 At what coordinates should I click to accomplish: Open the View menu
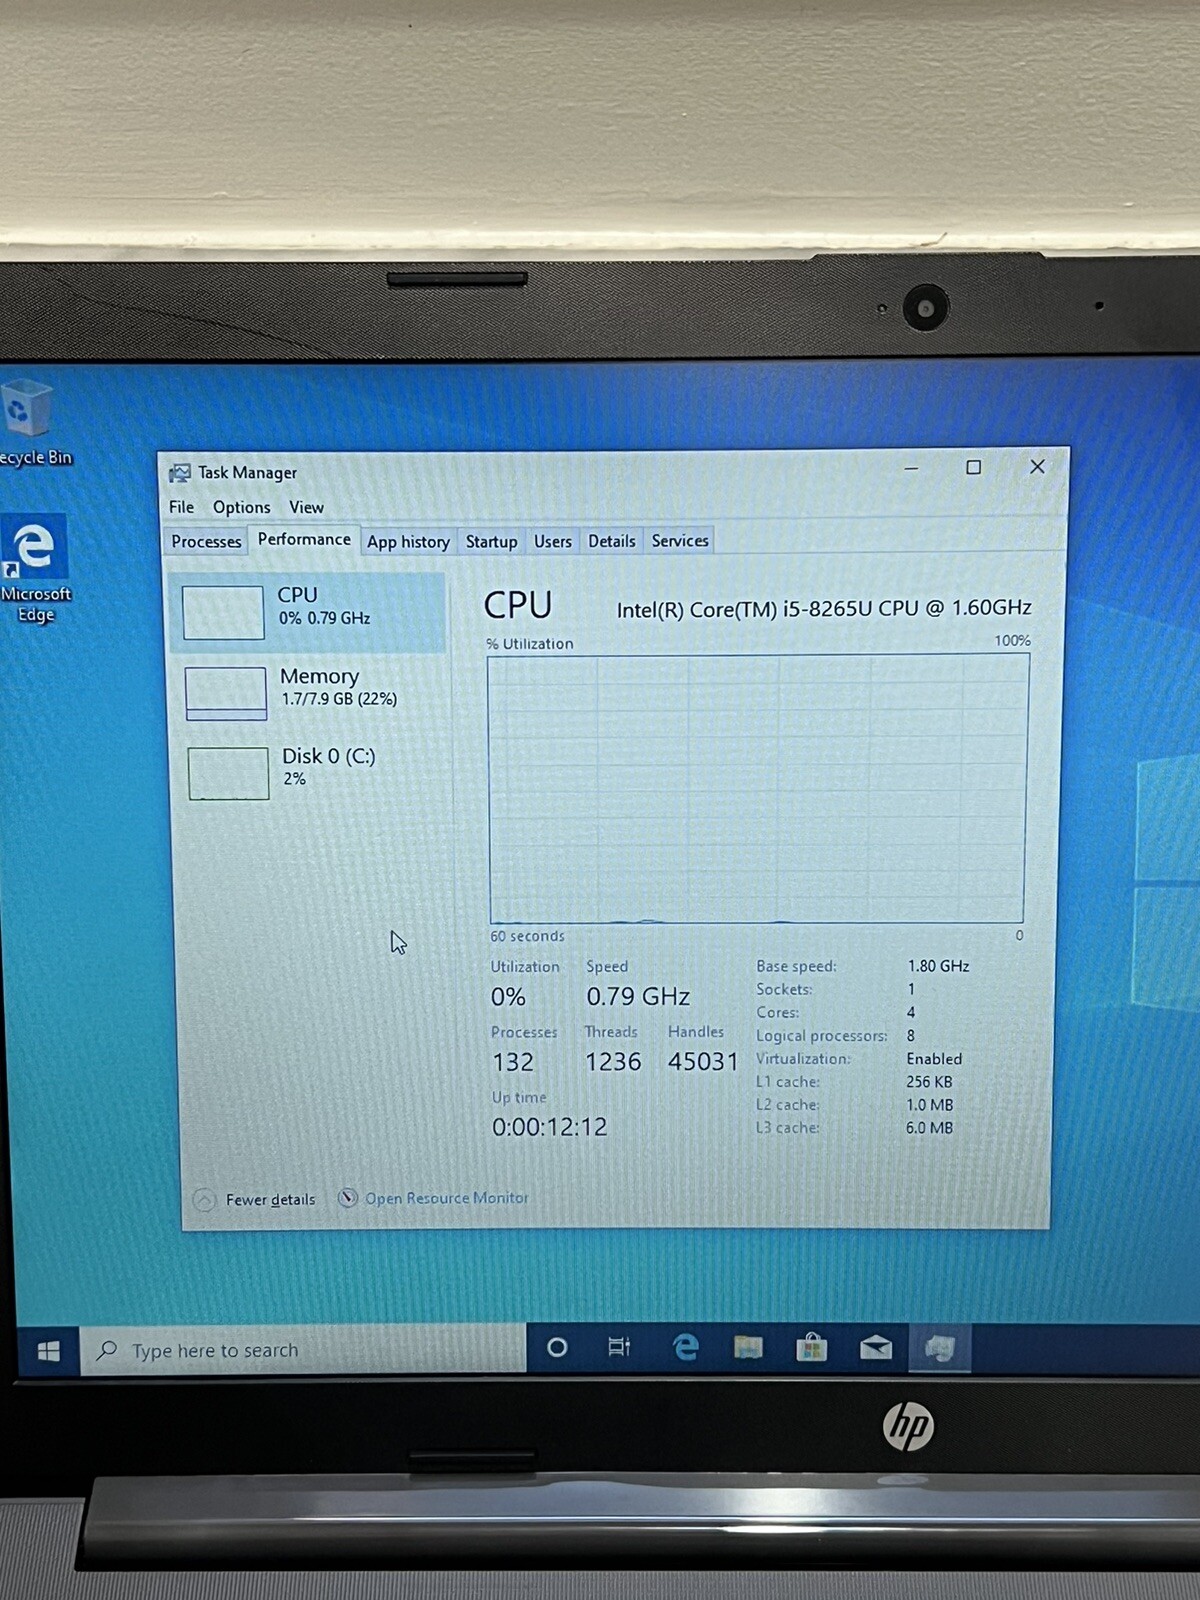(306, 507)
